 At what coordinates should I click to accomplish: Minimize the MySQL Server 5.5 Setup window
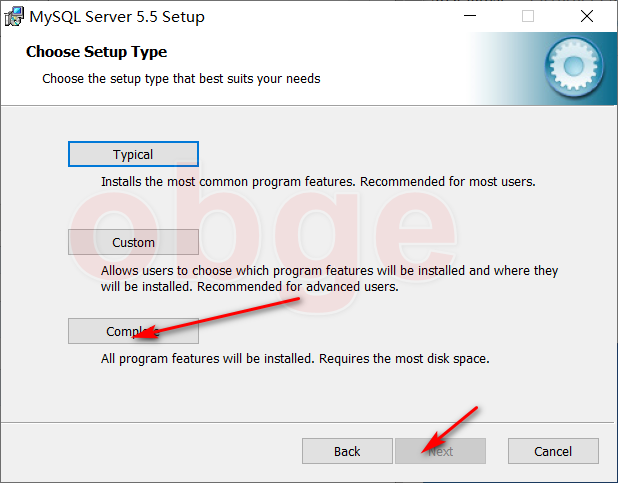[x=470, y=16]
